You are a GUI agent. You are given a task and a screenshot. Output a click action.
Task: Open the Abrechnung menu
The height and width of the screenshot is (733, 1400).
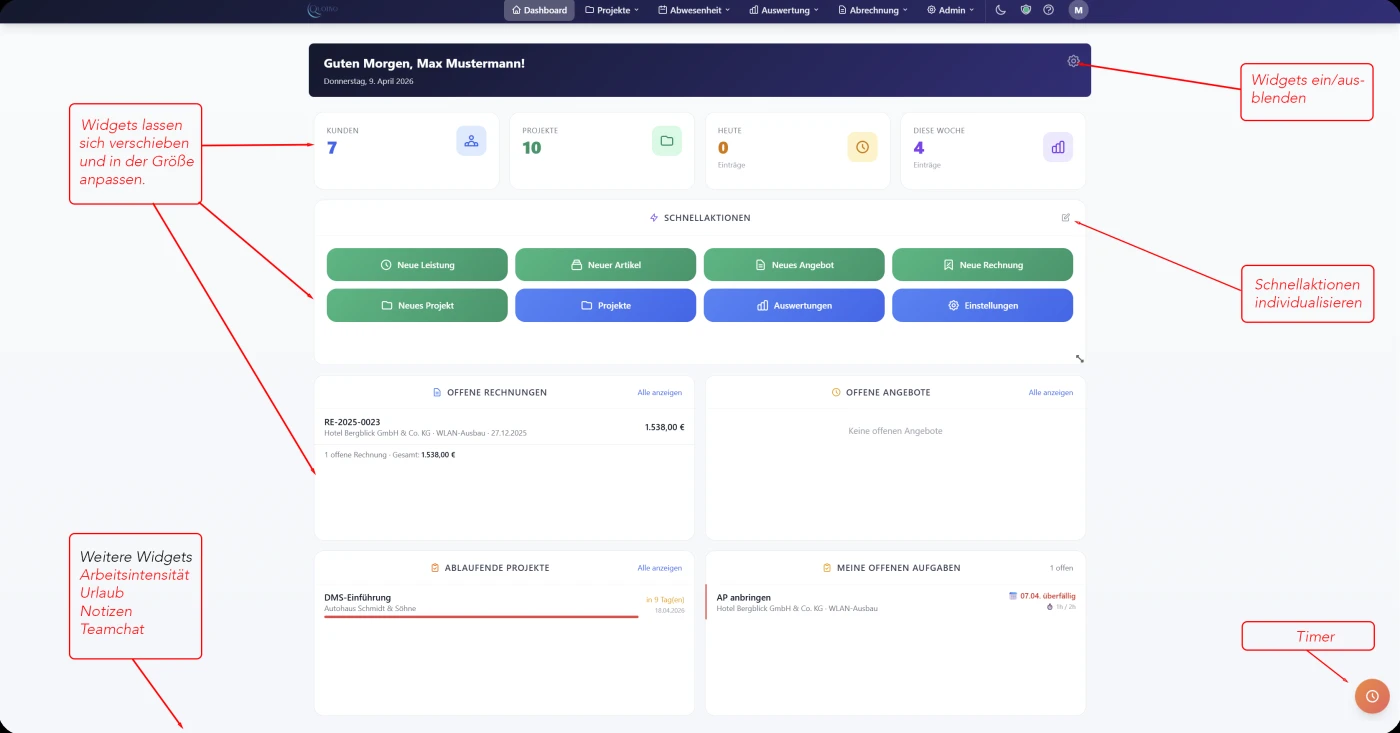click(871, 11)
